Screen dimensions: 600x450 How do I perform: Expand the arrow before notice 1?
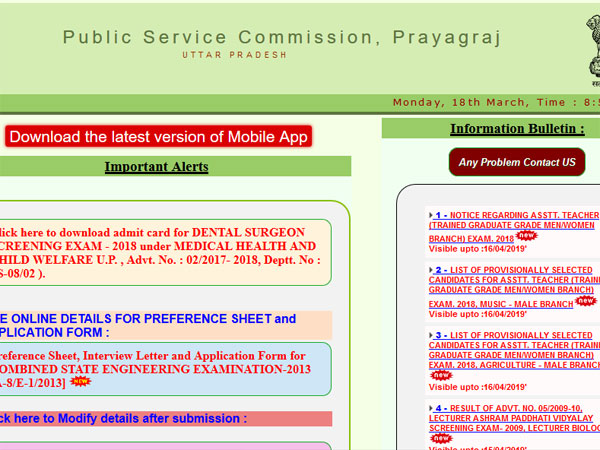coord(431,215)
